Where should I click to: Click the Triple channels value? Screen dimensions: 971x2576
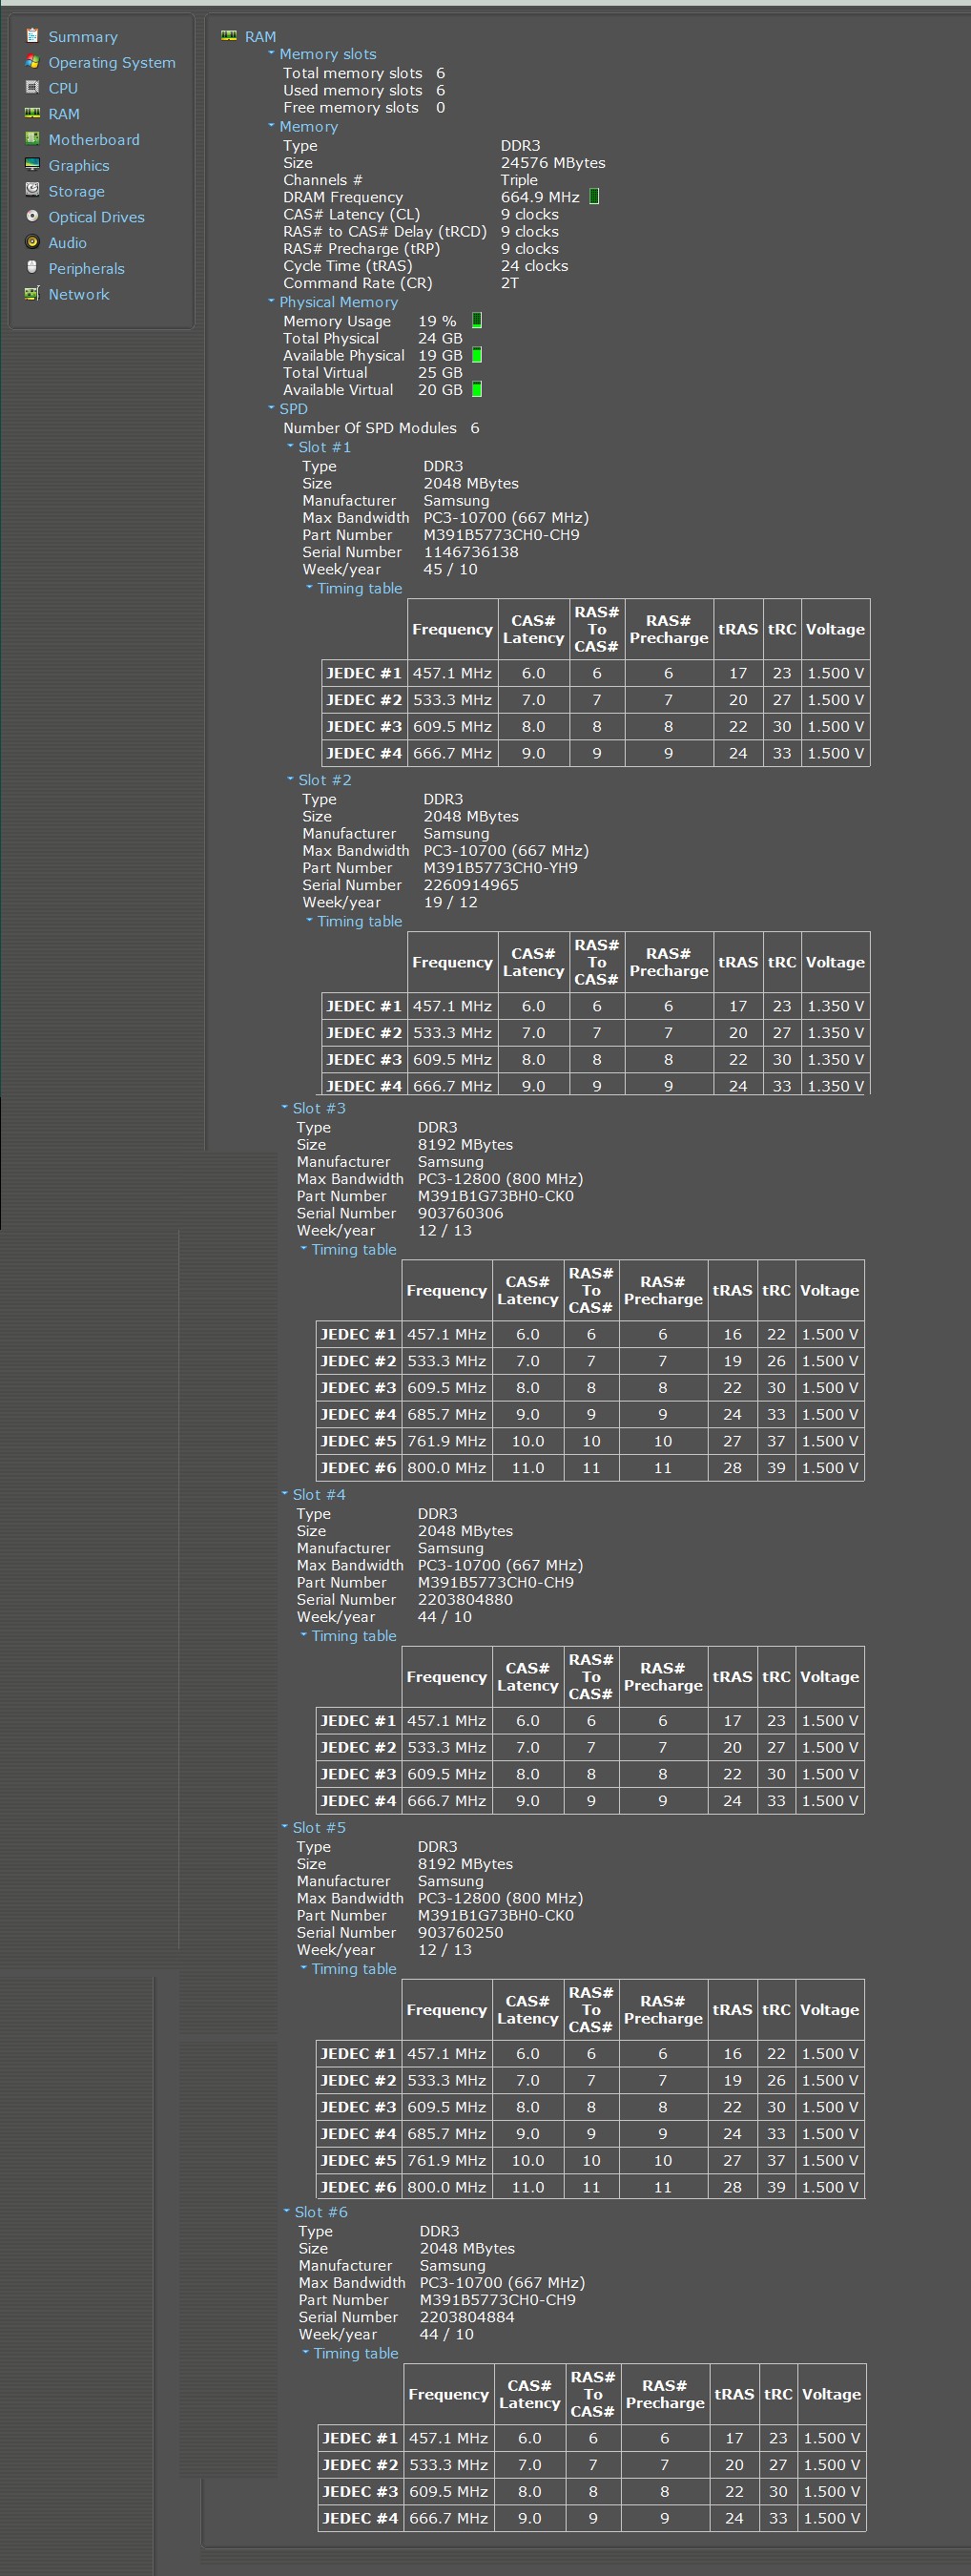[519, 180]
